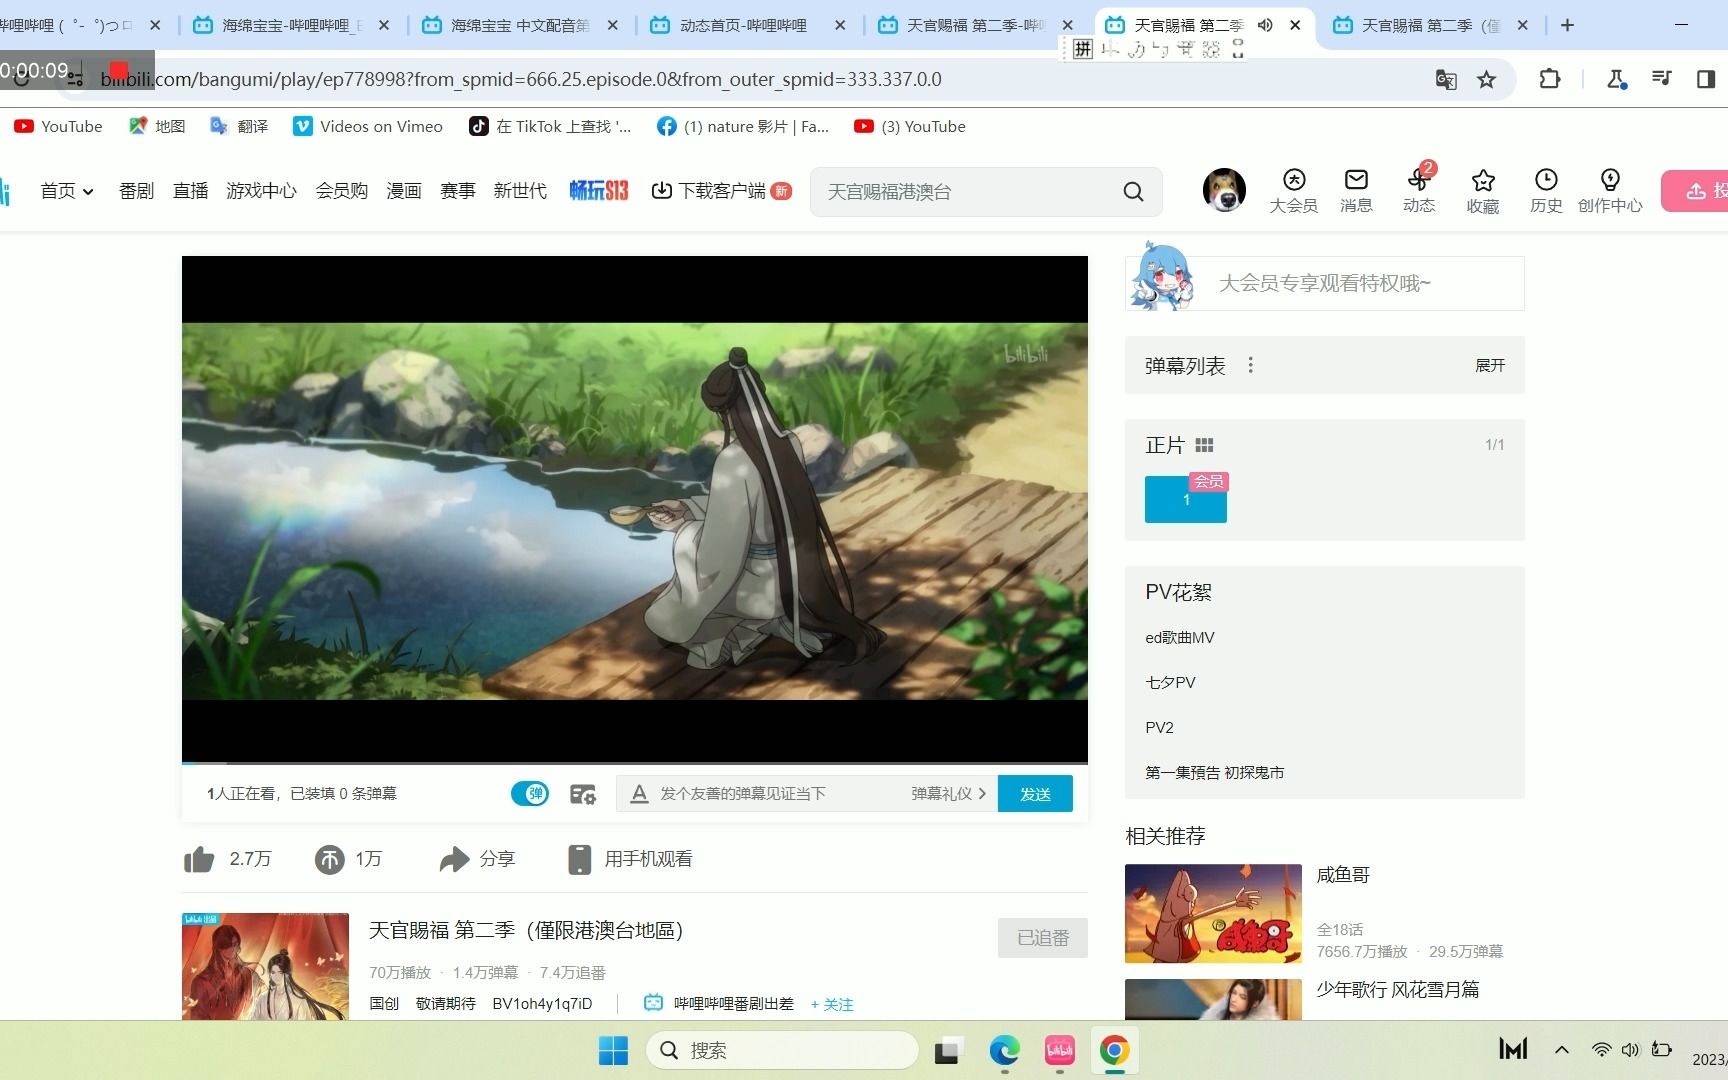The height and width of the screenshot is (1080, 1728).
Task: Open the 畅玩S13 promo link
Action: point(598,191)
